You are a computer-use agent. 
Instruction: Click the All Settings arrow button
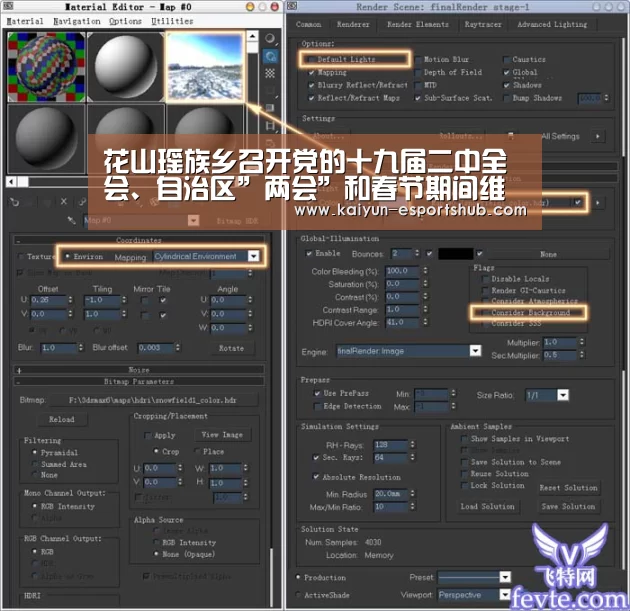pos(598,136)
